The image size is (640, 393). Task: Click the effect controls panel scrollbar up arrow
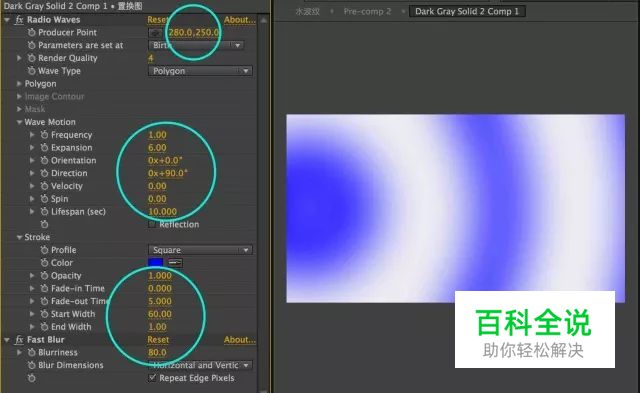pyautogui.click(x=264, y=20)
